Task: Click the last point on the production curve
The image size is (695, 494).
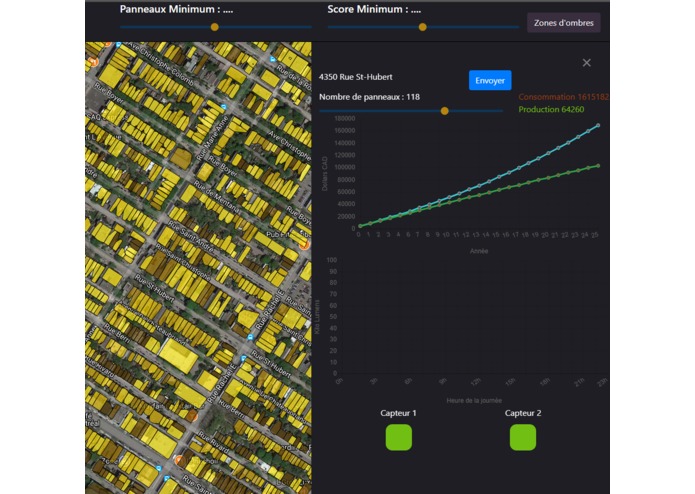Action: 598,166
